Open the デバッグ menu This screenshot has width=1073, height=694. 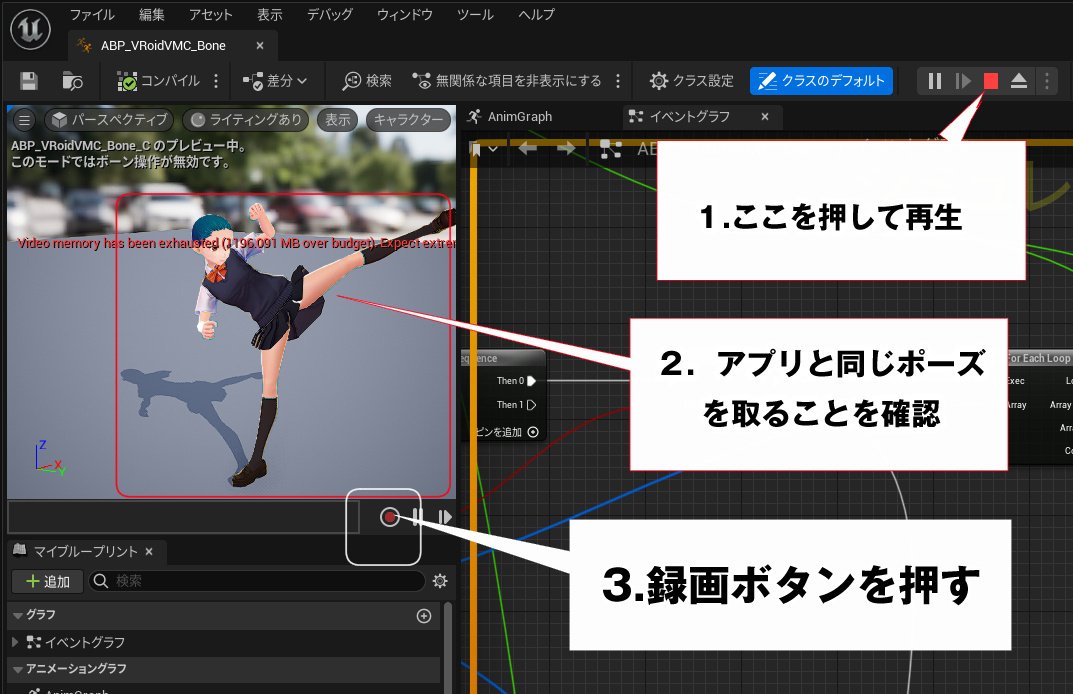coord(329,14)
